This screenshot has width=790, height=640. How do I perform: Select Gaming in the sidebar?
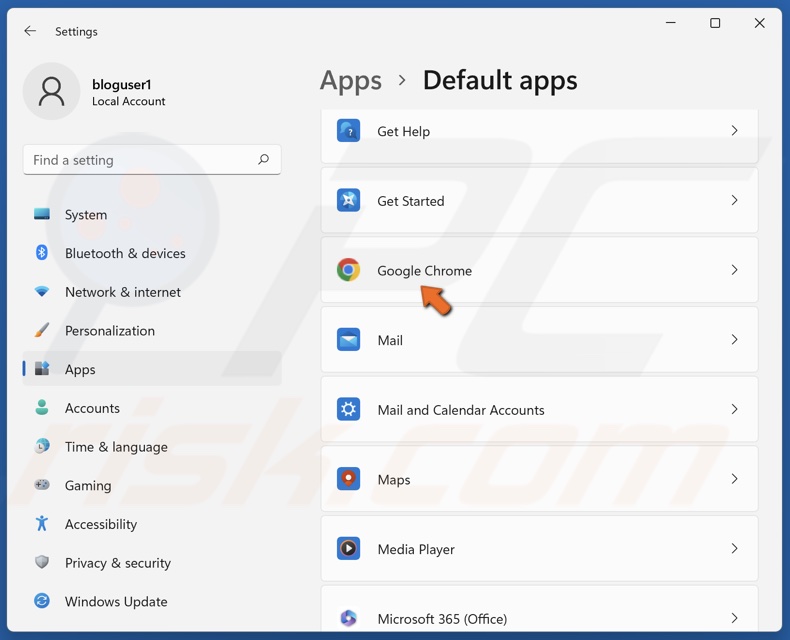click(152, 485)
